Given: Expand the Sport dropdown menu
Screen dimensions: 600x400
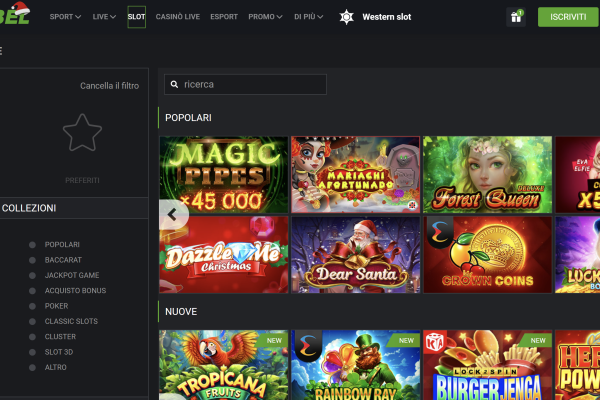Looking at the screenshot, I should pos(65,17).
